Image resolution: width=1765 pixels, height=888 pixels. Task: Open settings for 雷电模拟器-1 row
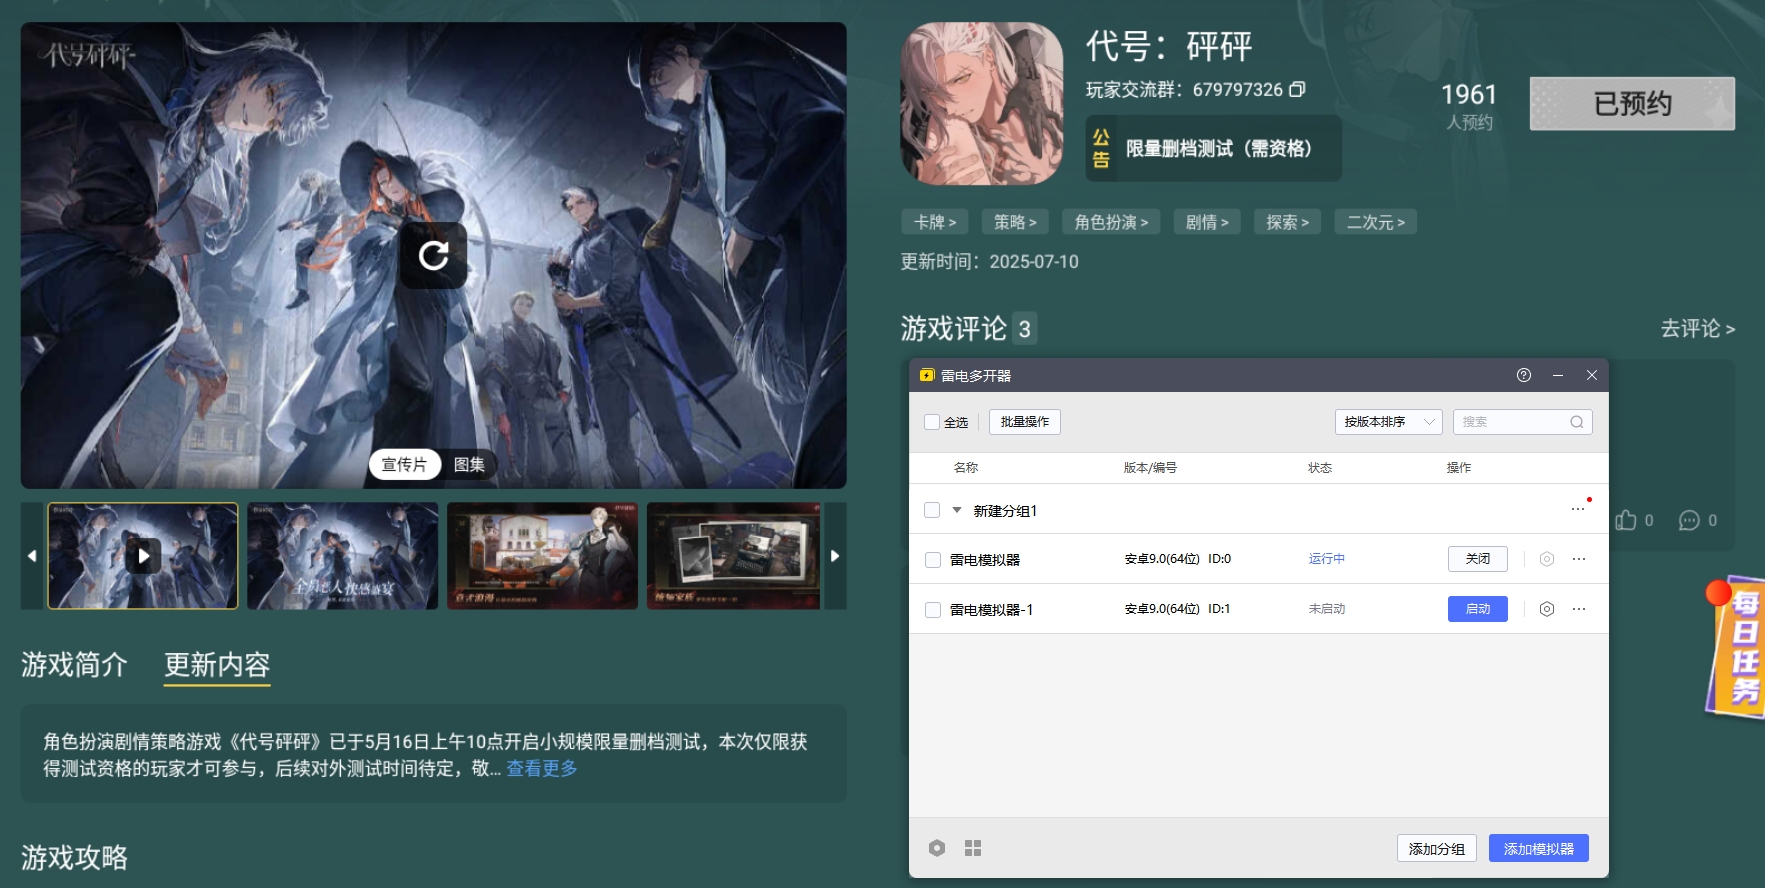coord(1547,609)
